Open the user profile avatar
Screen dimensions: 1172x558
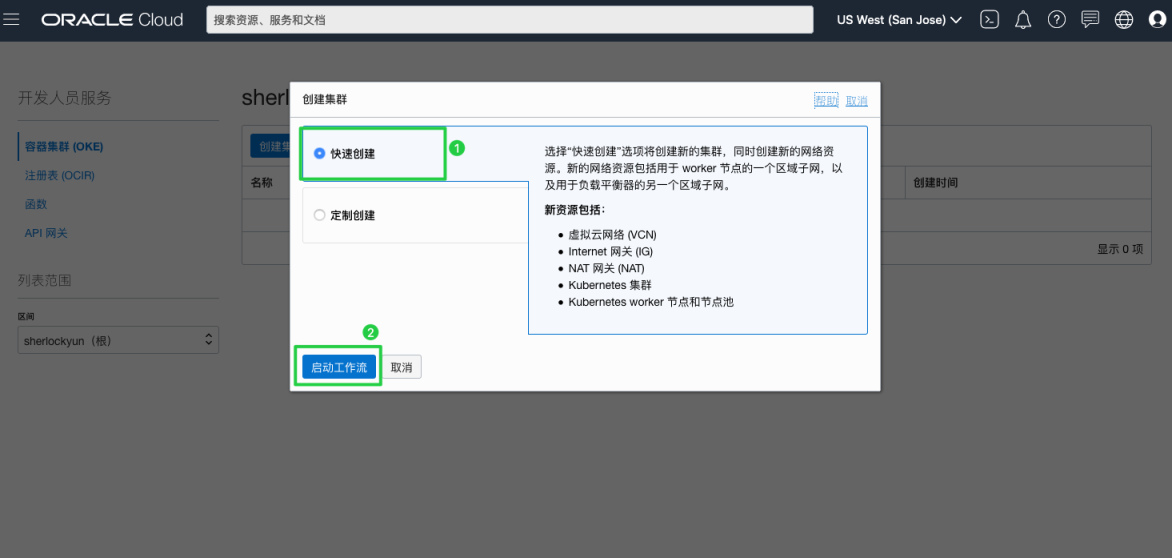(x=1157, y=20)
